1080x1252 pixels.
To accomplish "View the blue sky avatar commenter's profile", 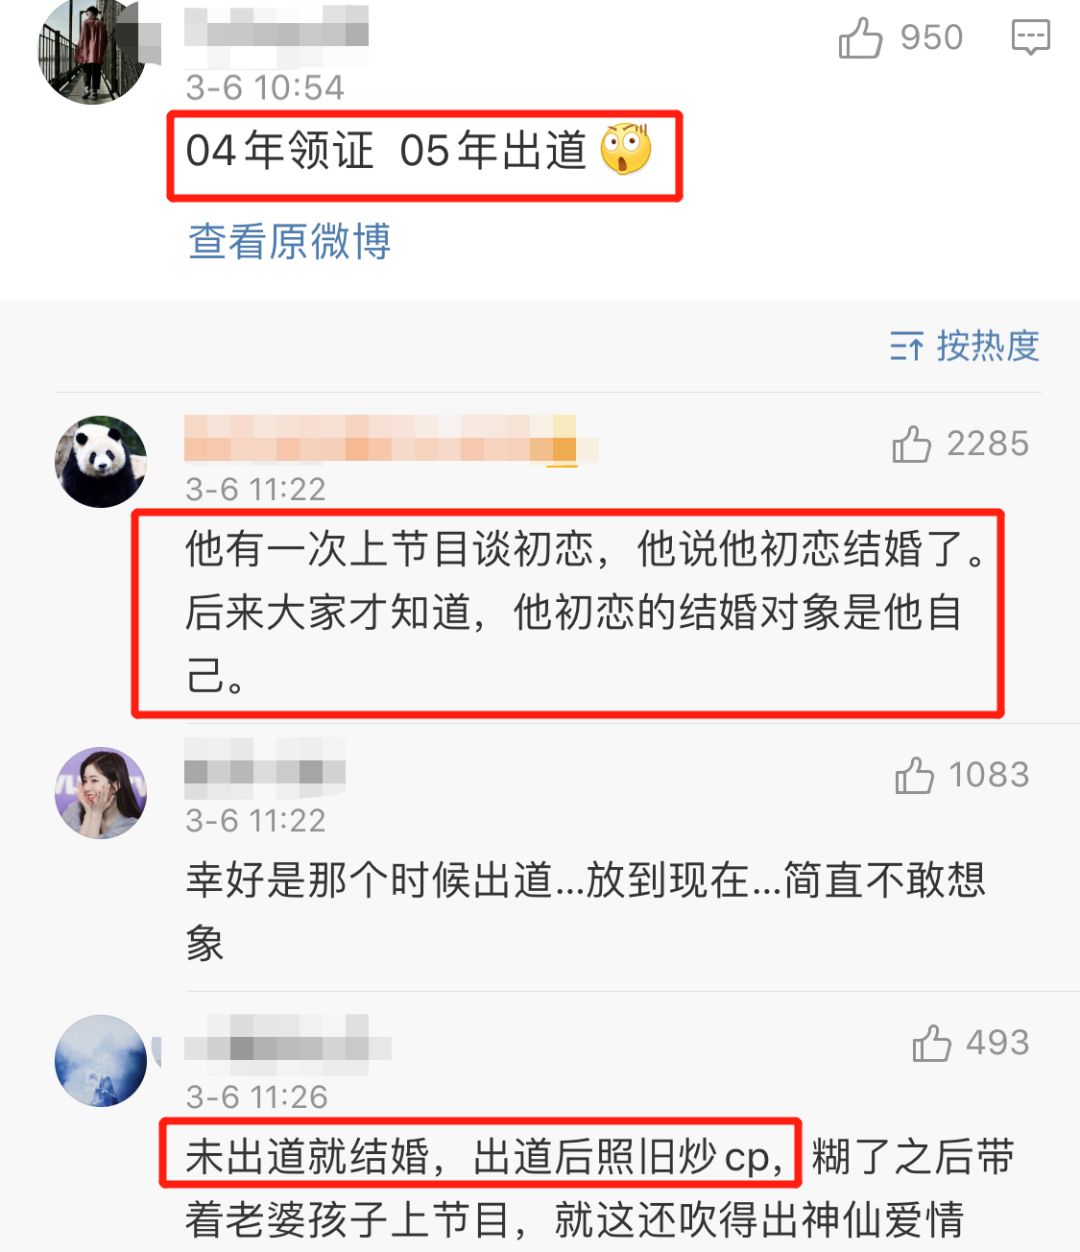I will point(100,1061).
